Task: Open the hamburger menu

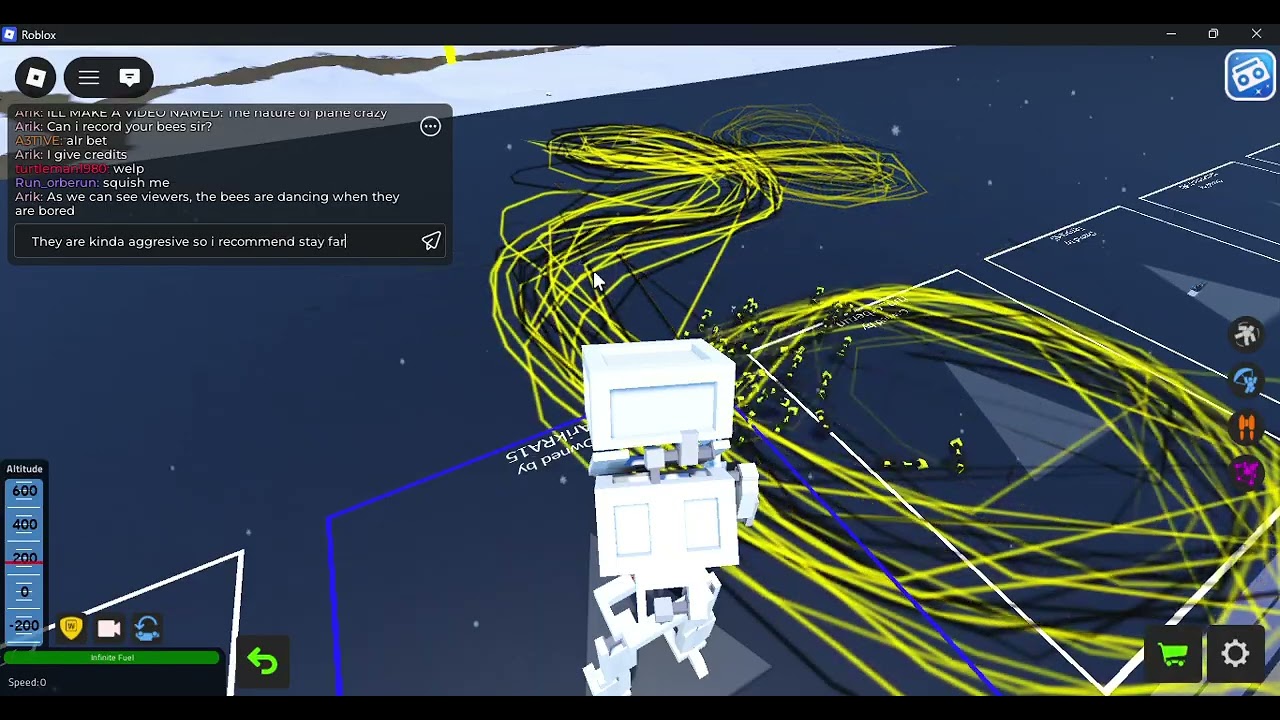Action: coord(89,77)
